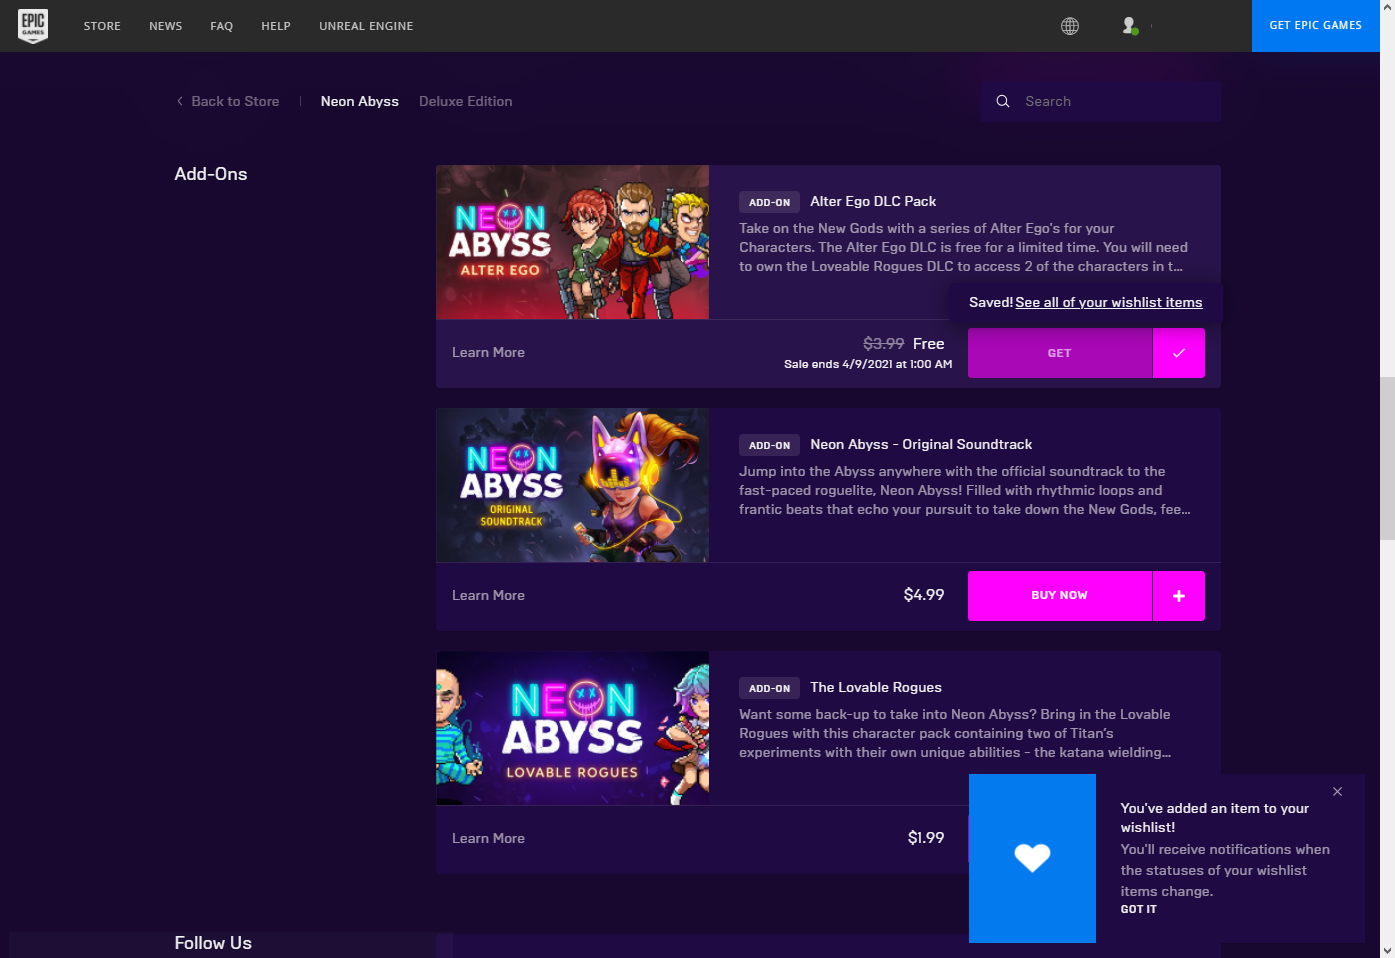The width and height of the screenshot is (1395, 958).
Task: Open the user account icon
Action: click(x=1130, y=26)
